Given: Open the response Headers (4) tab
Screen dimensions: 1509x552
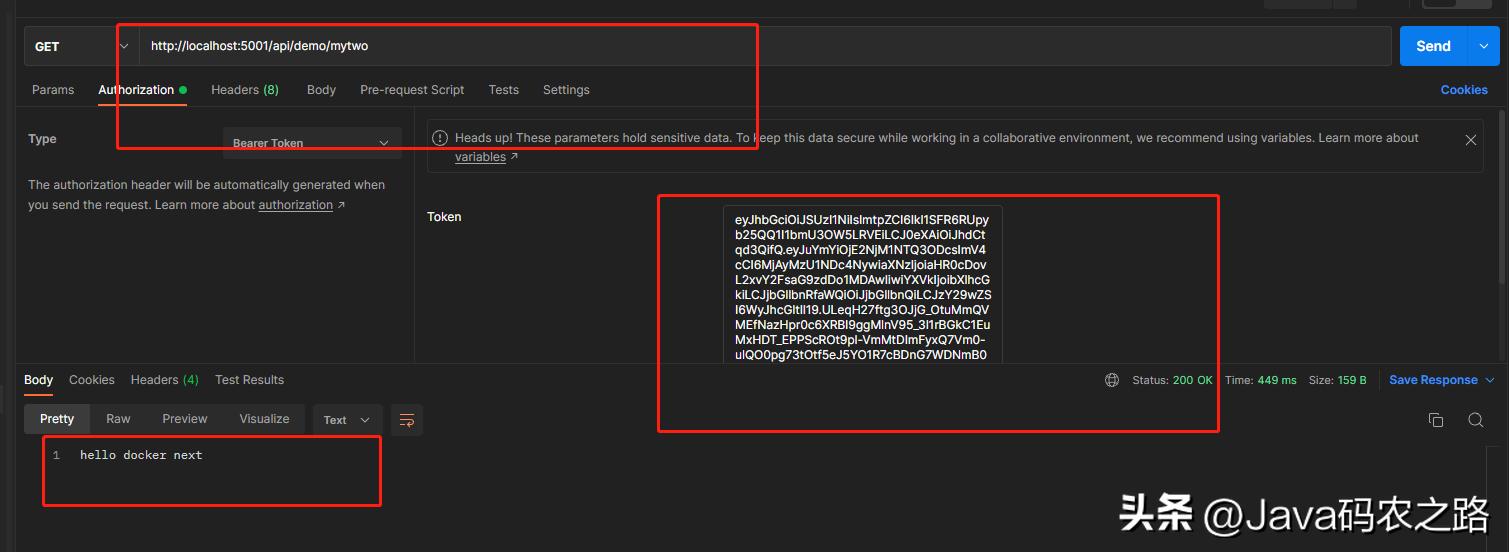Looking at the screenshot, I should click(165, 380).
